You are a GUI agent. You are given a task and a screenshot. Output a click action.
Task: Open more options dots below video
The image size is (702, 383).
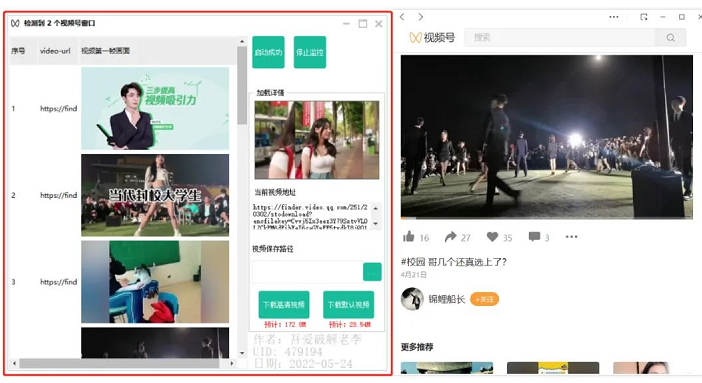(571, 237)
